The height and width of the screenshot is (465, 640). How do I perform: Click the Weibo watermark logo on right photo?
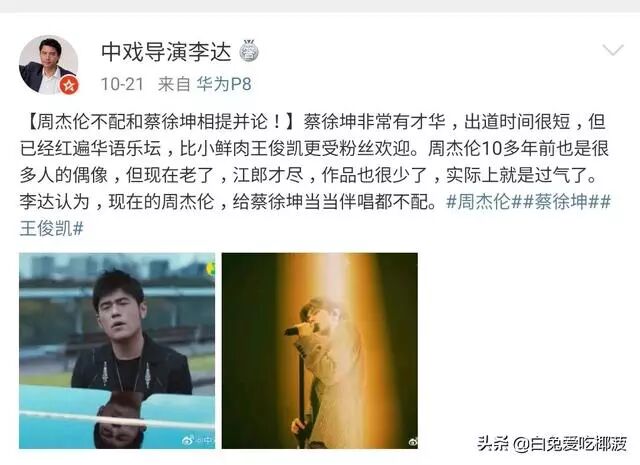coord(413,442)
